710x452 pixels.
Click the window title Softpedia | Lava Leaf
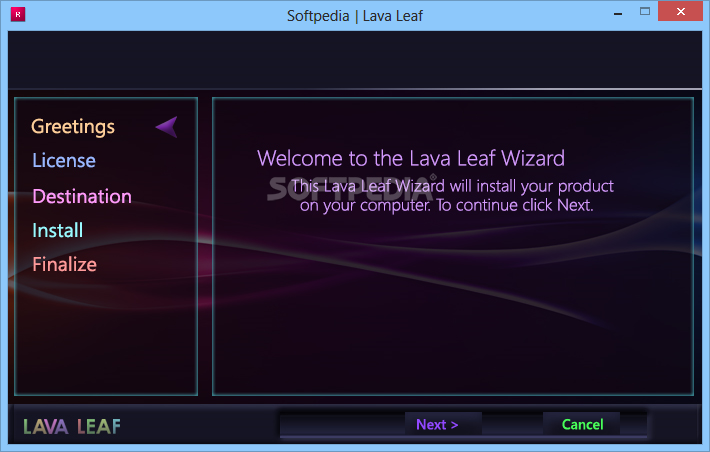coord(355,16)
